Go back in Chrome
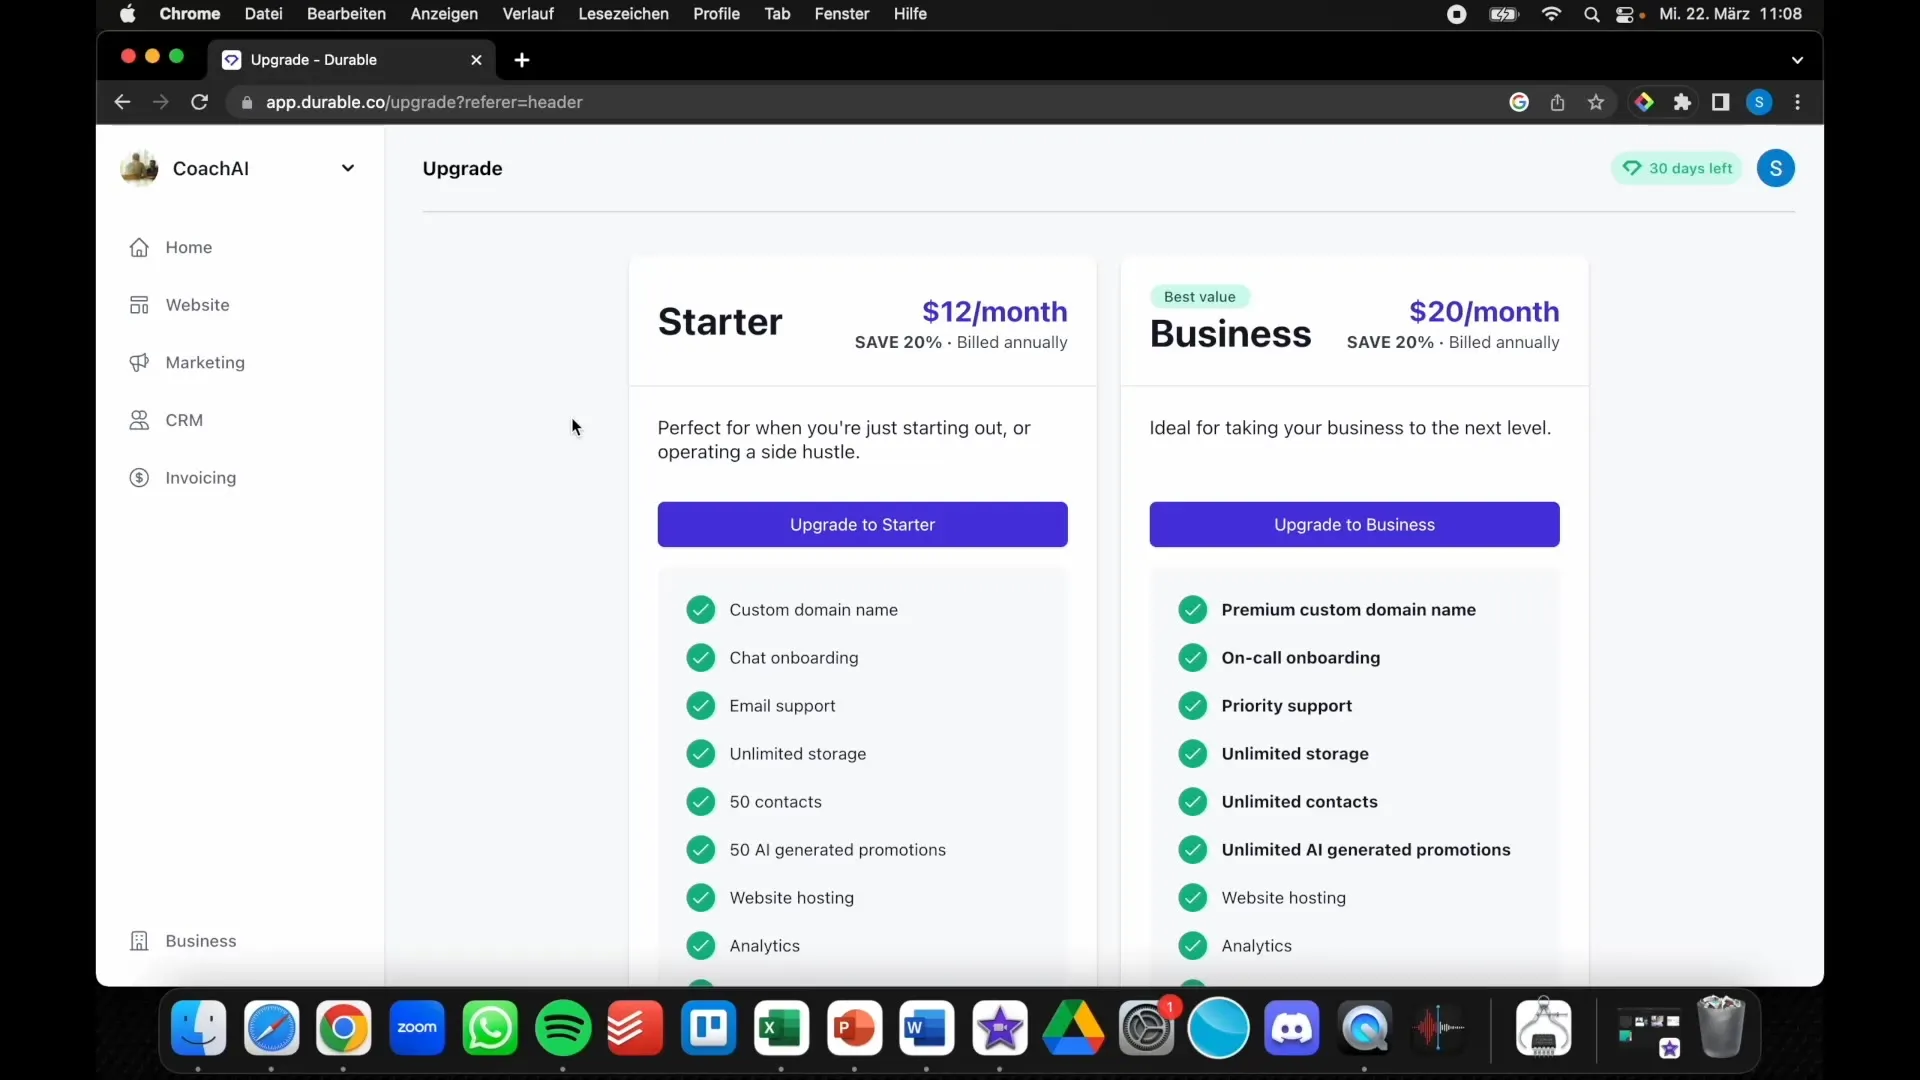 [x=122, y=102]
